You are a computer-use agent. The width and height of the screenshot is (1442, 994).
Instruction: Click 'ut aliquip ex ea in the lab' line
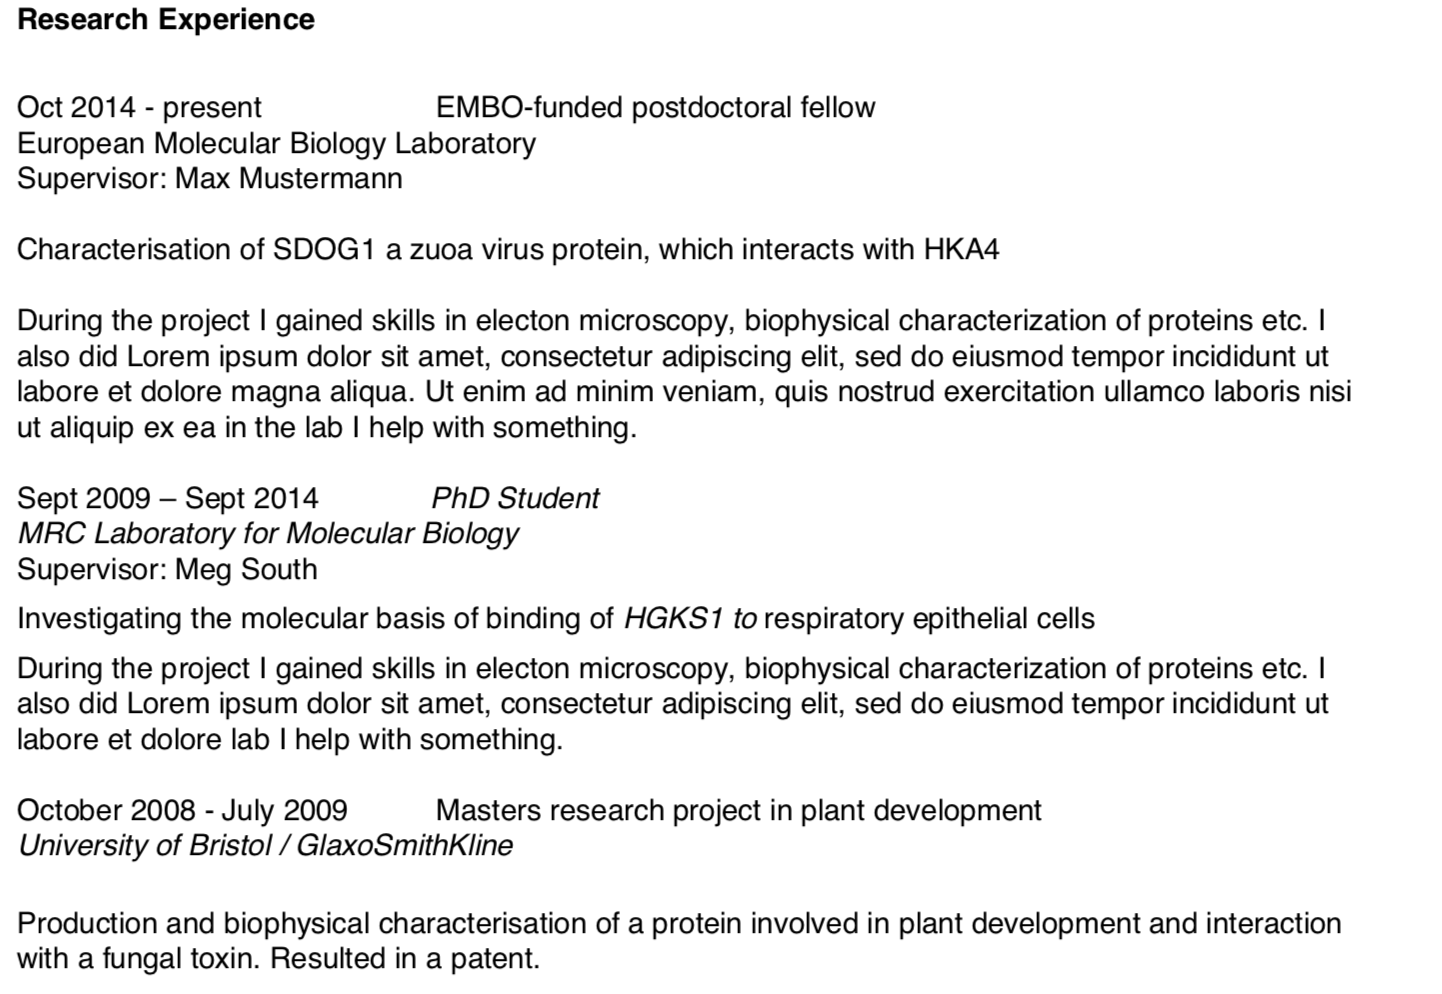[x=327, y=428]
